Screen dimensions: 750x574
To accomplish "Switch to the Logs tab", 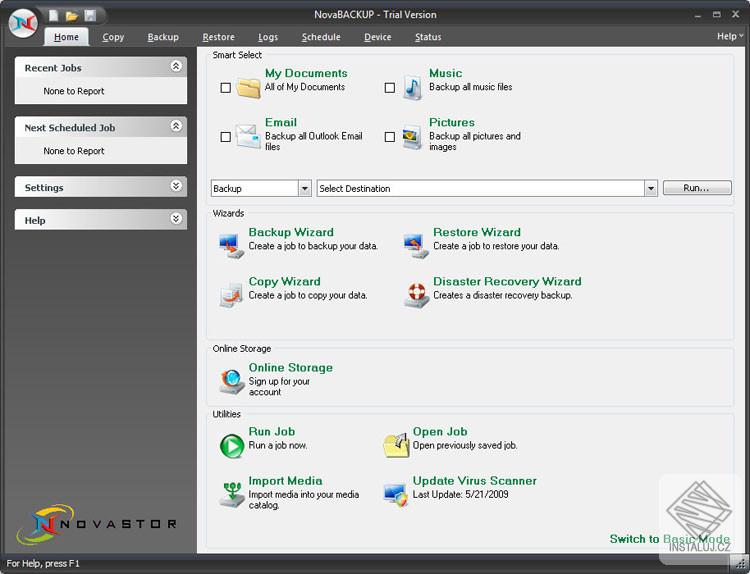I will tap(268, 37).
